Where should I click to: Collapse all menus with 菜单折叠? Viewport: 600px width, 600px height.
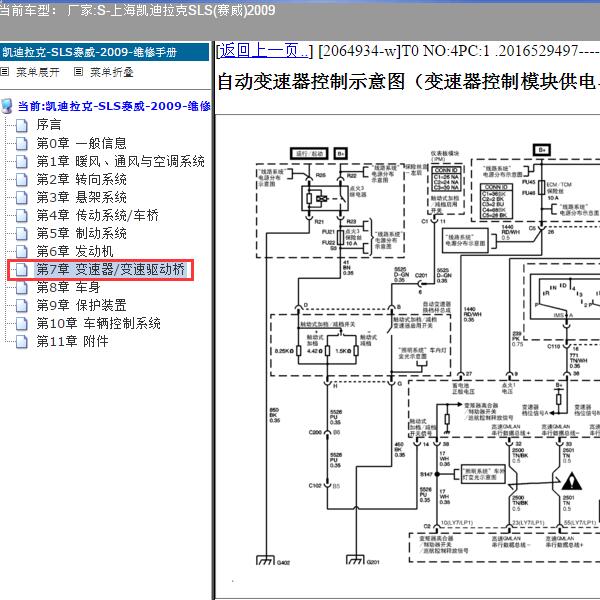111,72
